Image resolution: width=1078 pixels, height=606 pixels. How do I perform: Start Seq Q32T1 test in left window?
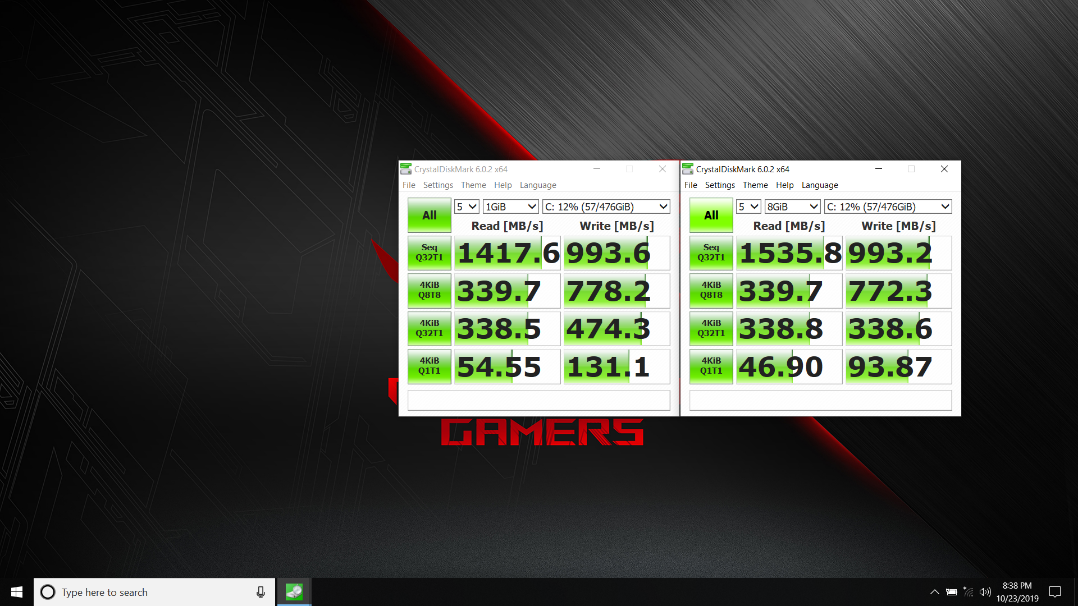tap(429, 252)
